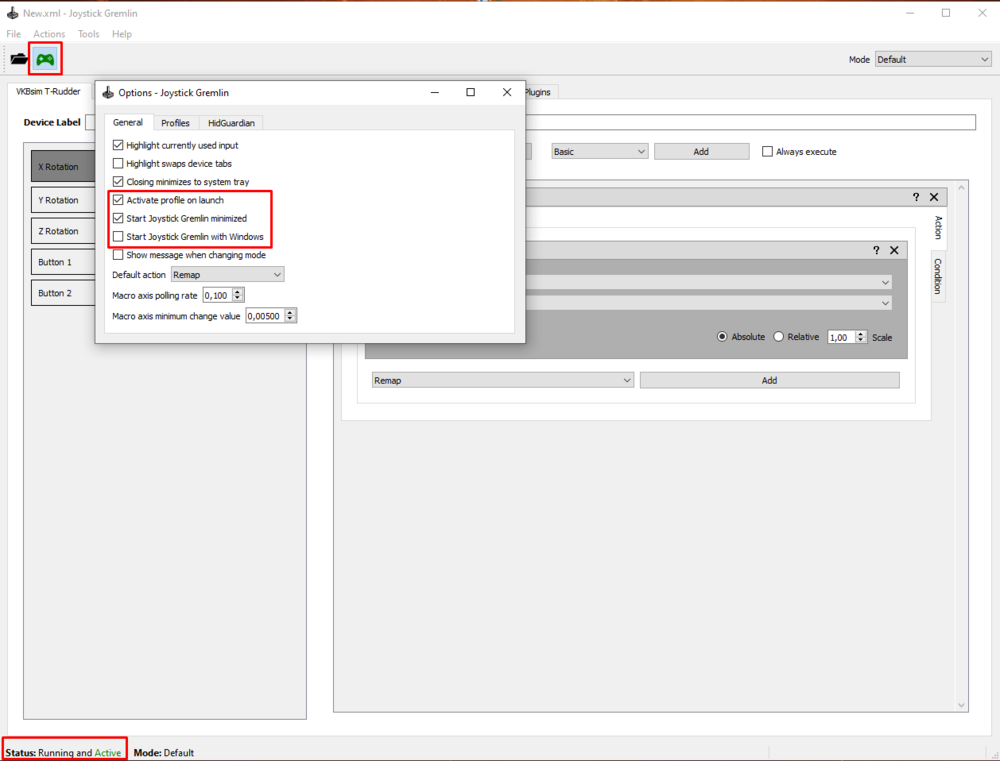Open lower Remap action dropdown
Viewport: 1000px width, 761px height.
(x=503, y=380)
